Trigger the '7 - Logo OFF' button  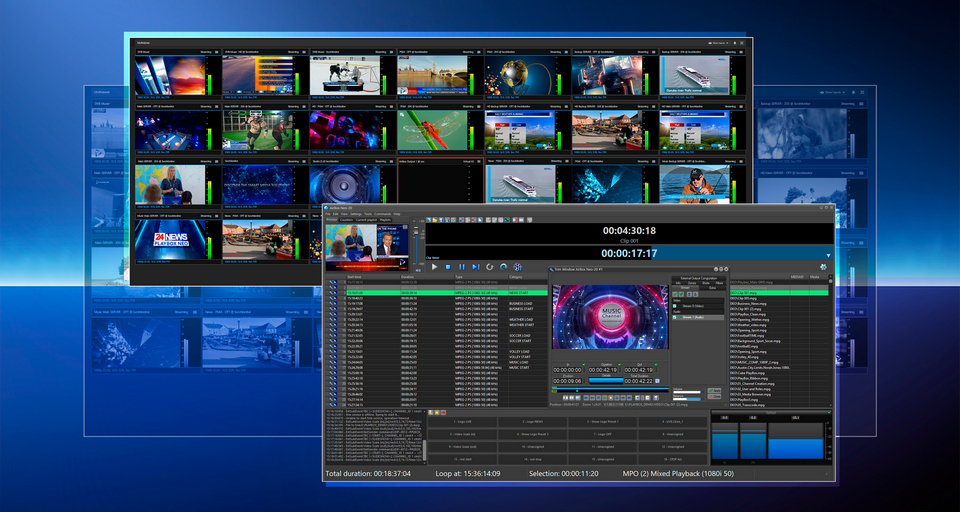(603, 434)
